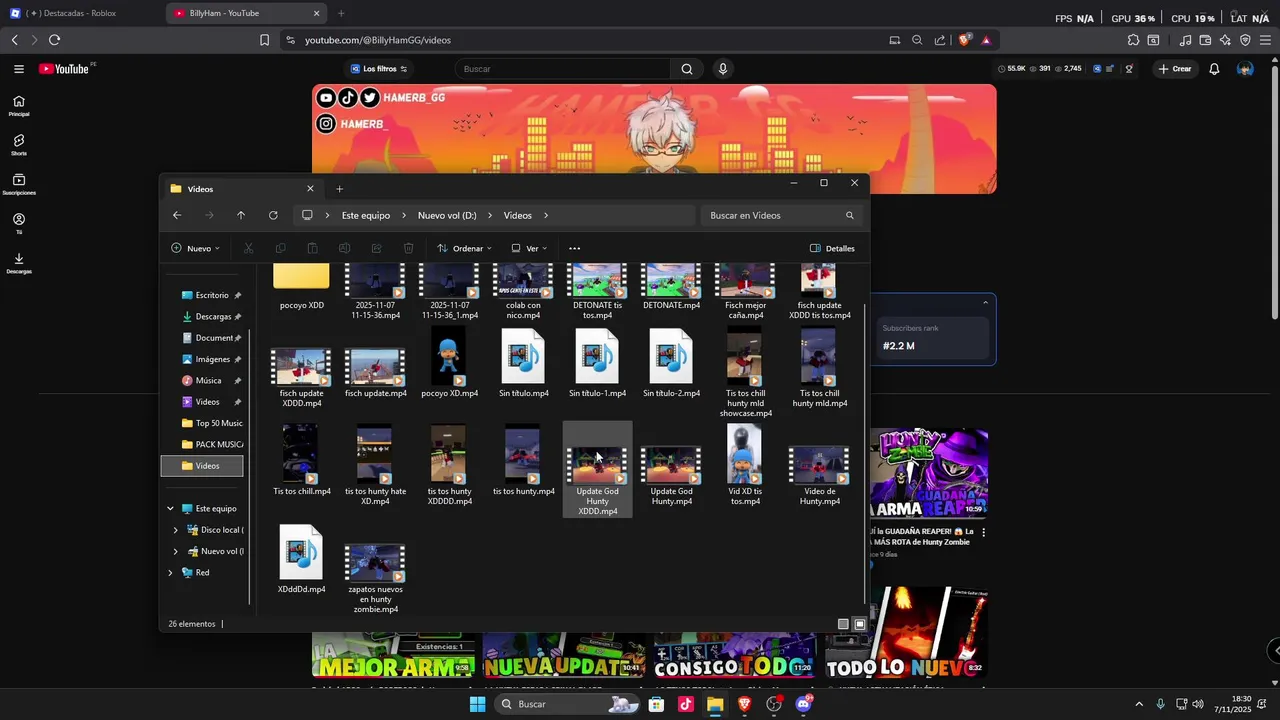Expand the Nuevo vol tree node
This screenshot has height=720, width=1280.
[x=176, y=551]
